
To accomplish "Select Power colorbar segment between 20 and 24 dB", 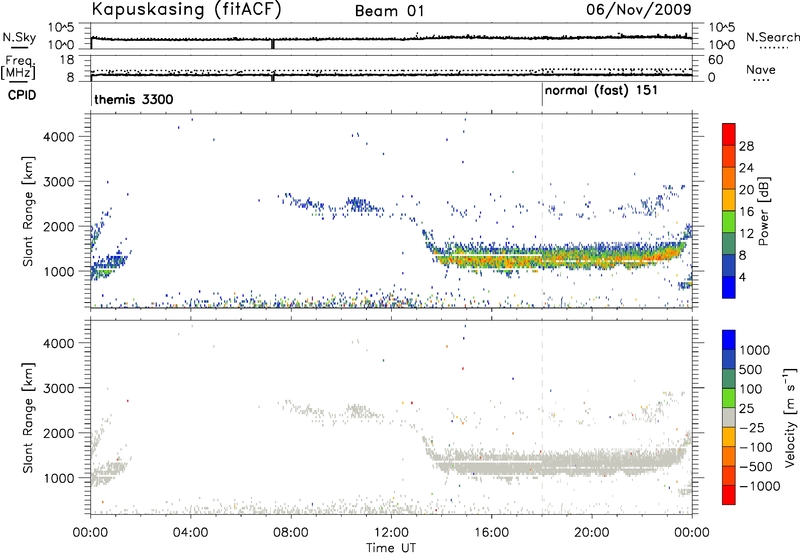I will click(729, 178).
